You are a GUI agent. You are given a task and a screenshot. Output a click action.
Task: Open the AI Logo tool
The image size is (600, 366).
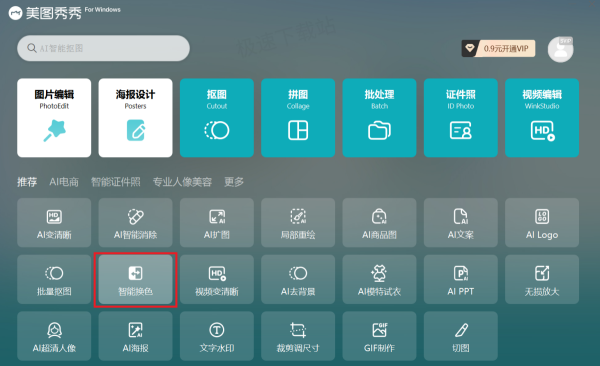542,222
